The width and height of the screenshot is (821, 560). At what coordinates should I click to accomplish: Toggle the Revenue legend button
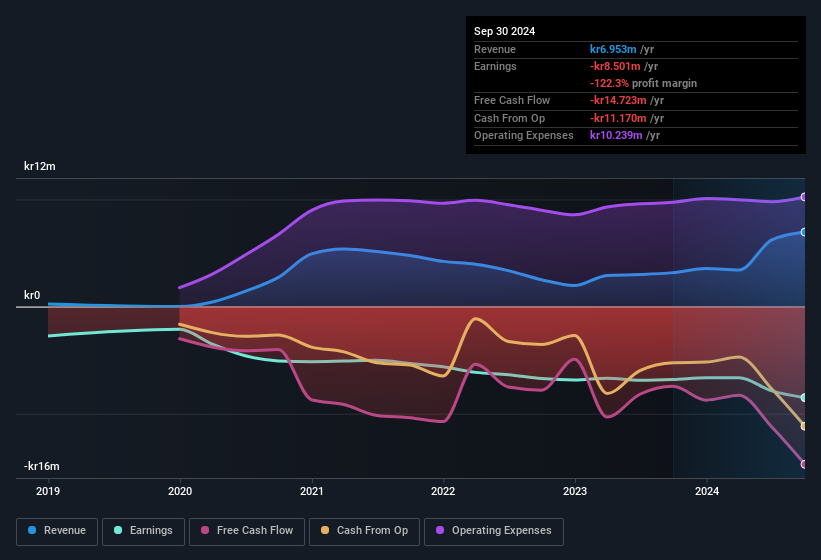pyautogui.click(x=57, y=531)
